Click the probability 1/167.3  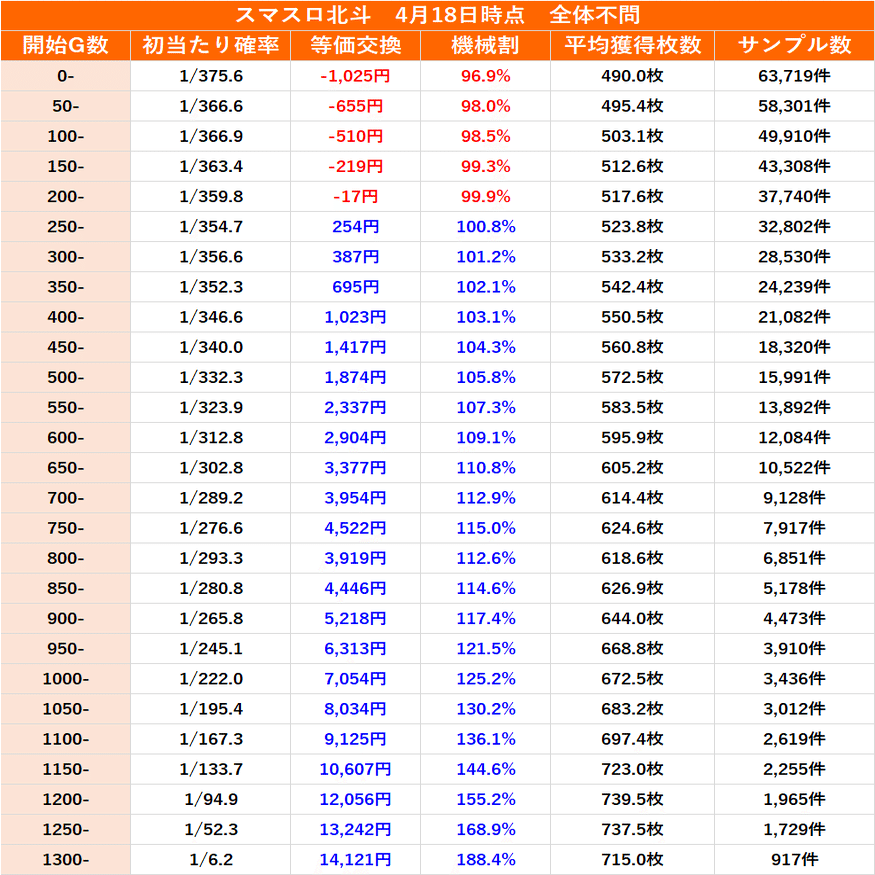point(211,739)
